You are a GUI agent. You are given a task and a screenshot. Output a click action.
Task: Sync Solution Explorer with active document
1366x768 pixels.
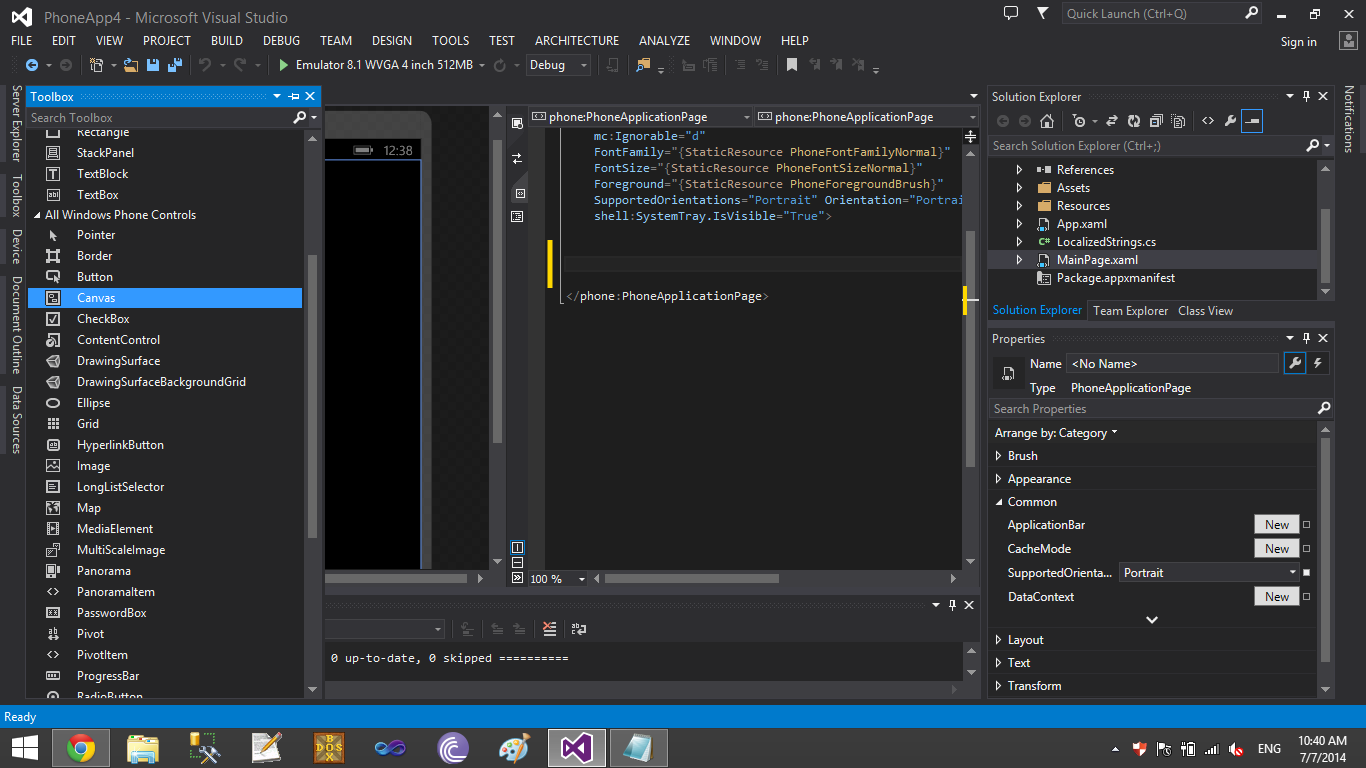(1113, 120)
